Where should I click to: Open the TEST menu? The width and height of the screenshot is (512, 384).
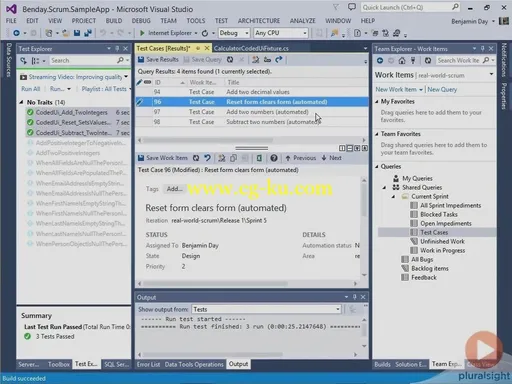tap(221, 21)
